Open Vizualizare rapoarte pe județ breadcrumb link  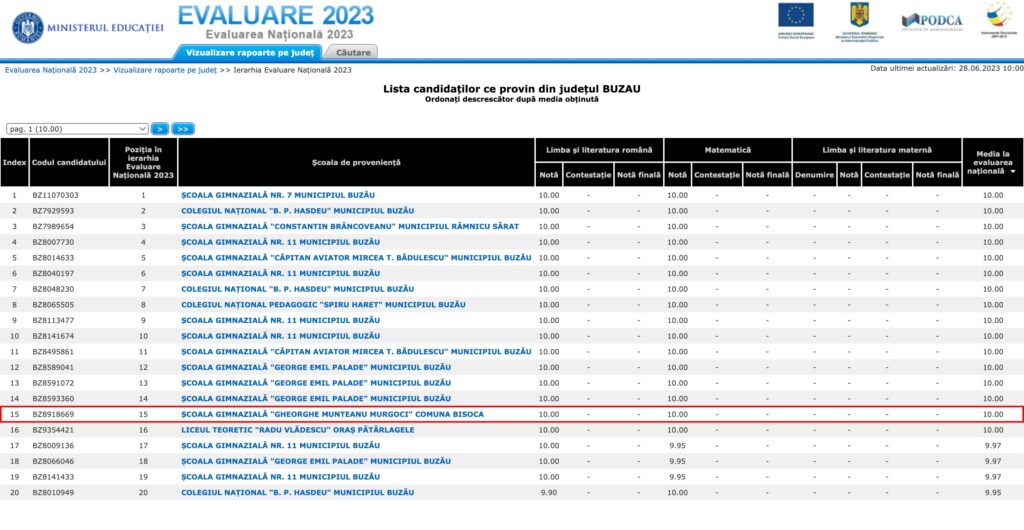pos(165,70)
